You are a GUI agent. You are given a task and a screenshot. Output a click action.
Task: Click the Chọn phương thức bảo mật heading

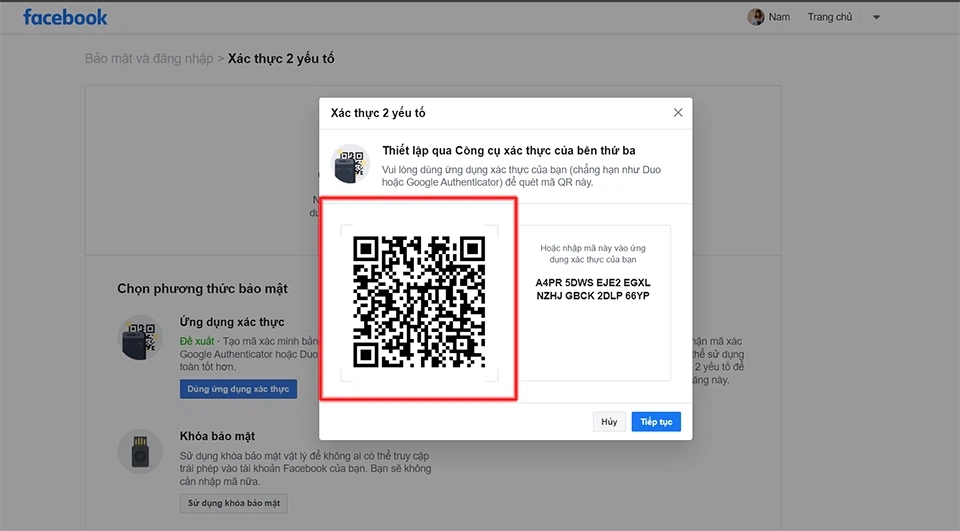point(202,288)
